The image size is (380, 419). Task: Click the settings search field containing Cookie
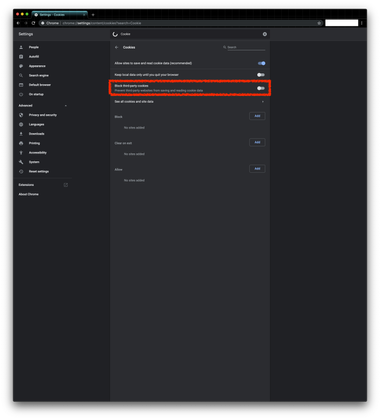pyautogui.click(x=190, y=34)
